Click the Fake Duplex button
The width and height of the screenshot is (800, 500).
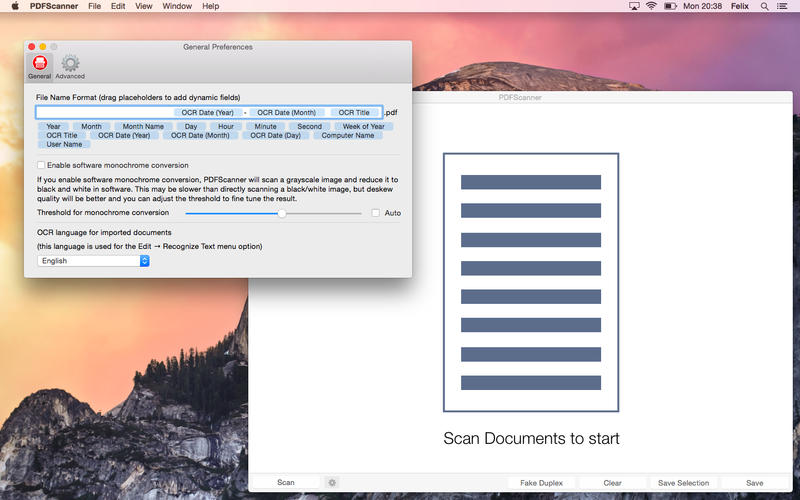[541, 482]
